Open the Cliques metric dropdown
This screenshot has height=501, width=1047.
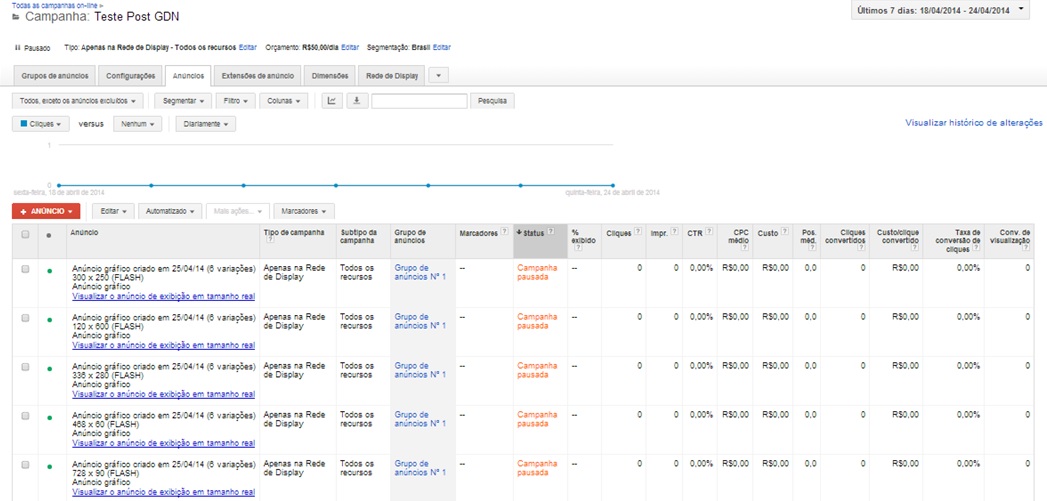[x=41, y=124]
